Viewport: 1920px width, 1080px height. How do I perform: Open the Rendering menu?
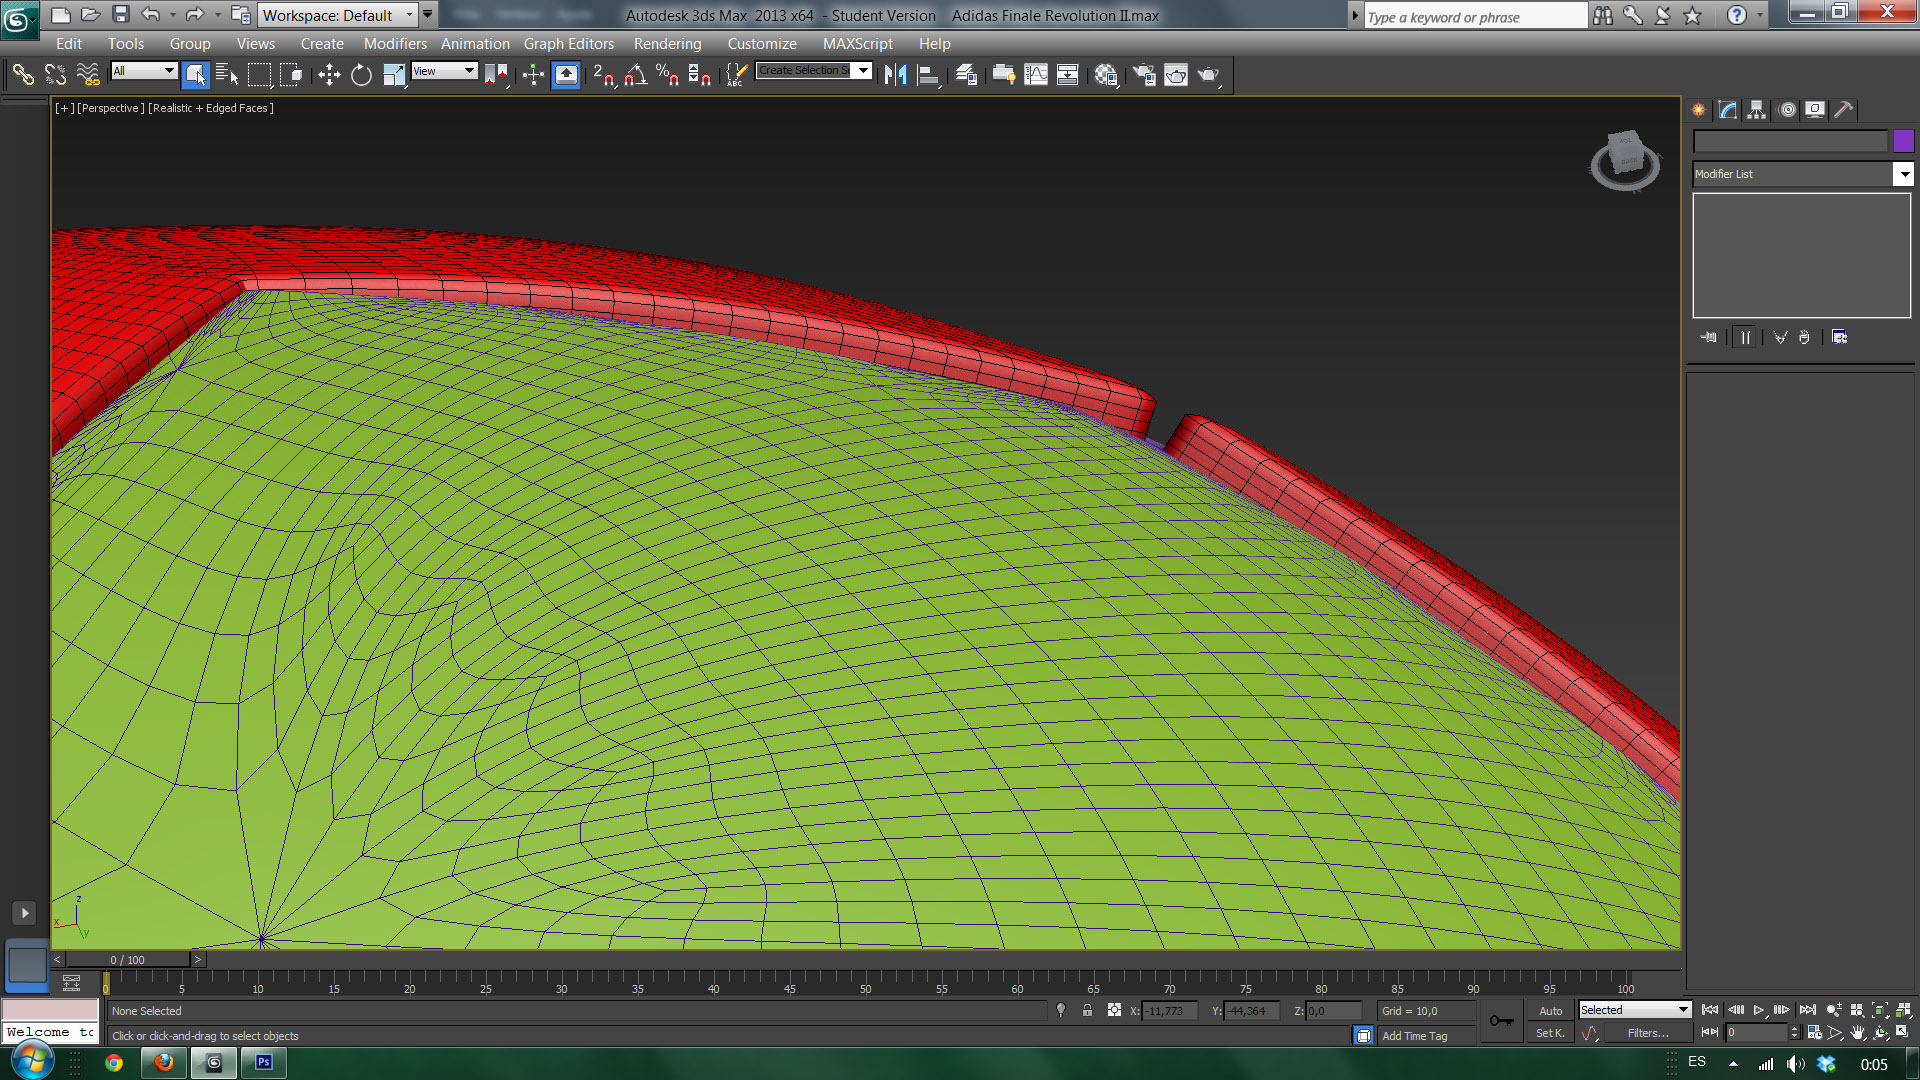[667, 44]
